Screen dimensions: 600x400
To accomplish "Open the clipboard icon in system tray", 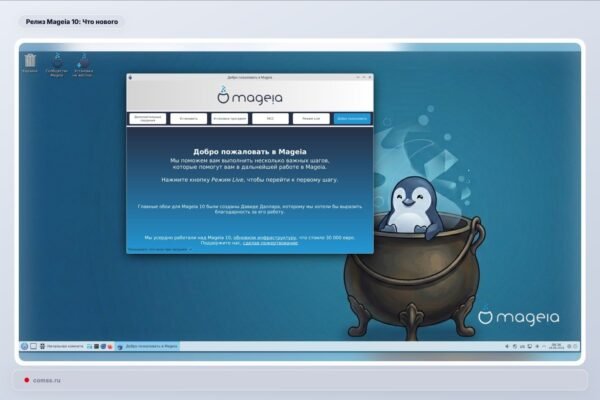I will pyautogui.click(x=515, y=346).
